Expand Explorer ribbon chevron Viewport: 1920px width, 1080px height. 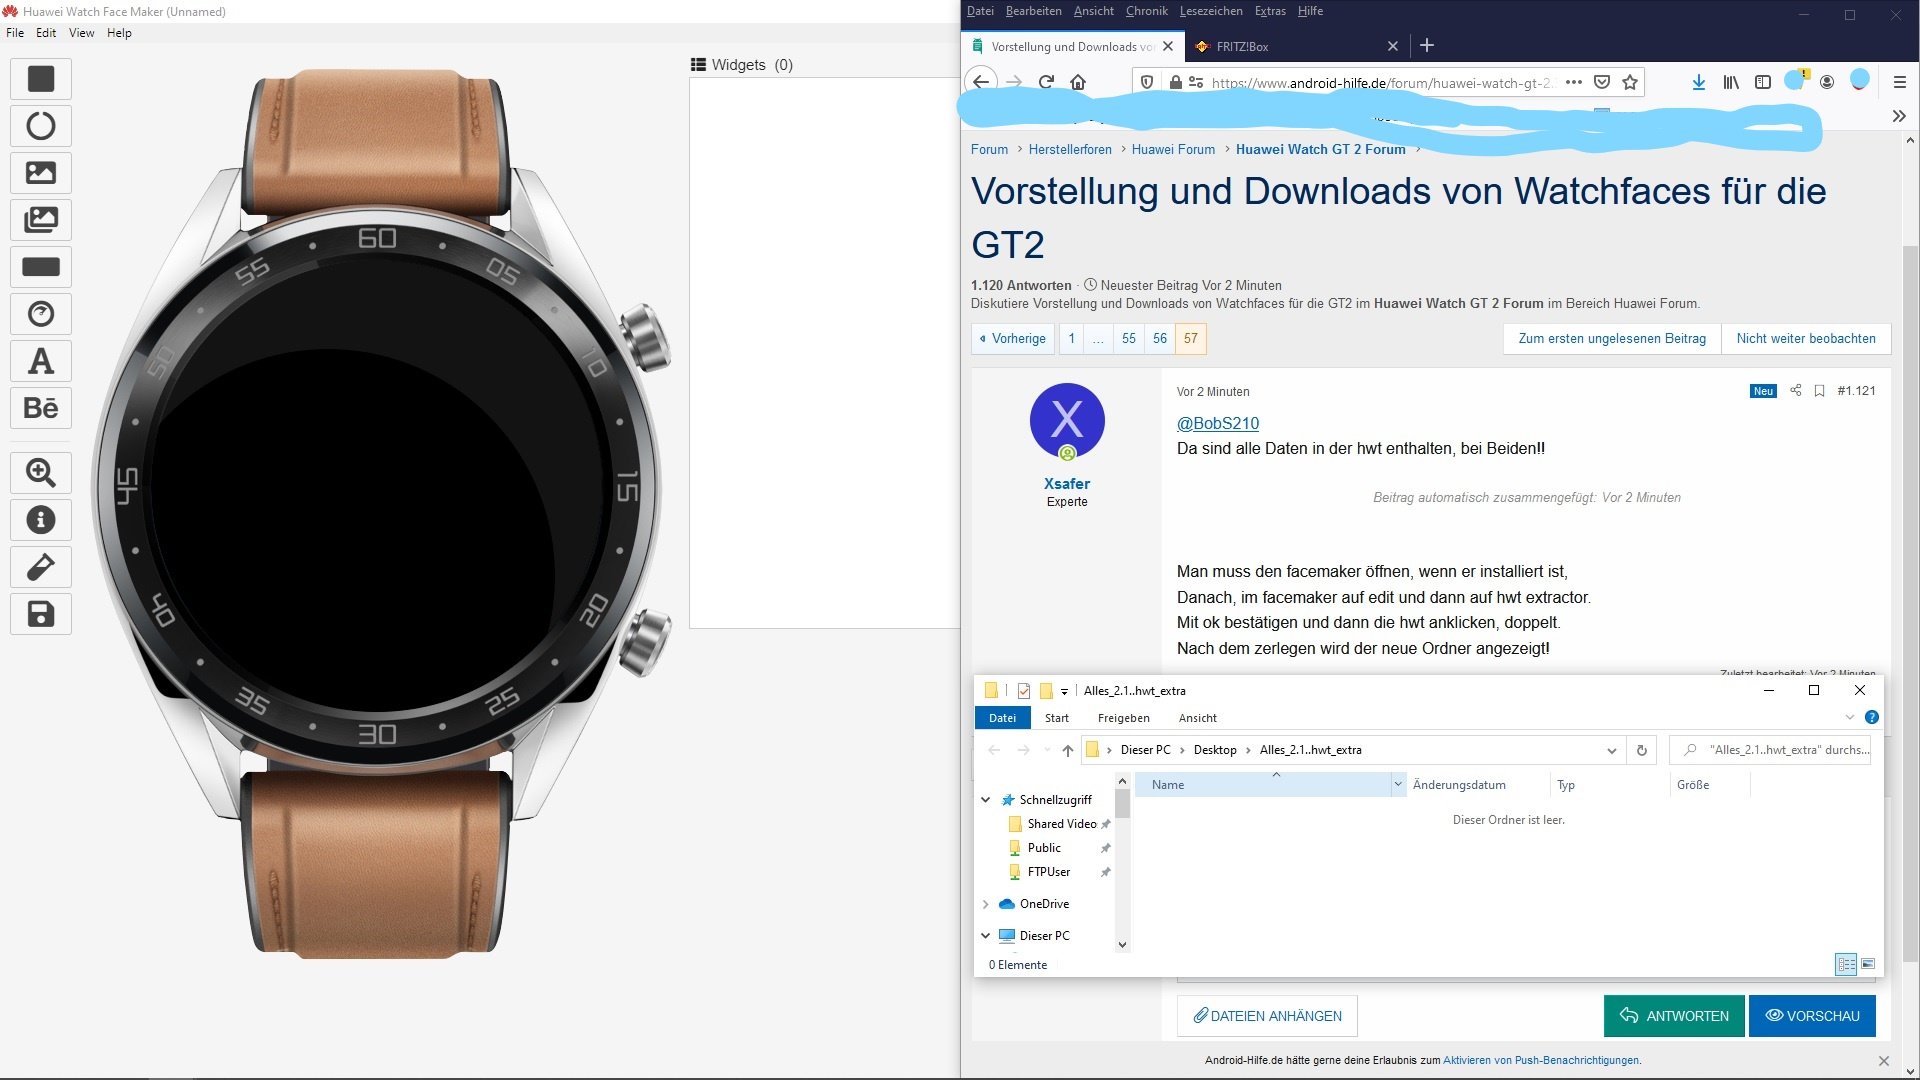(1850, 717)
